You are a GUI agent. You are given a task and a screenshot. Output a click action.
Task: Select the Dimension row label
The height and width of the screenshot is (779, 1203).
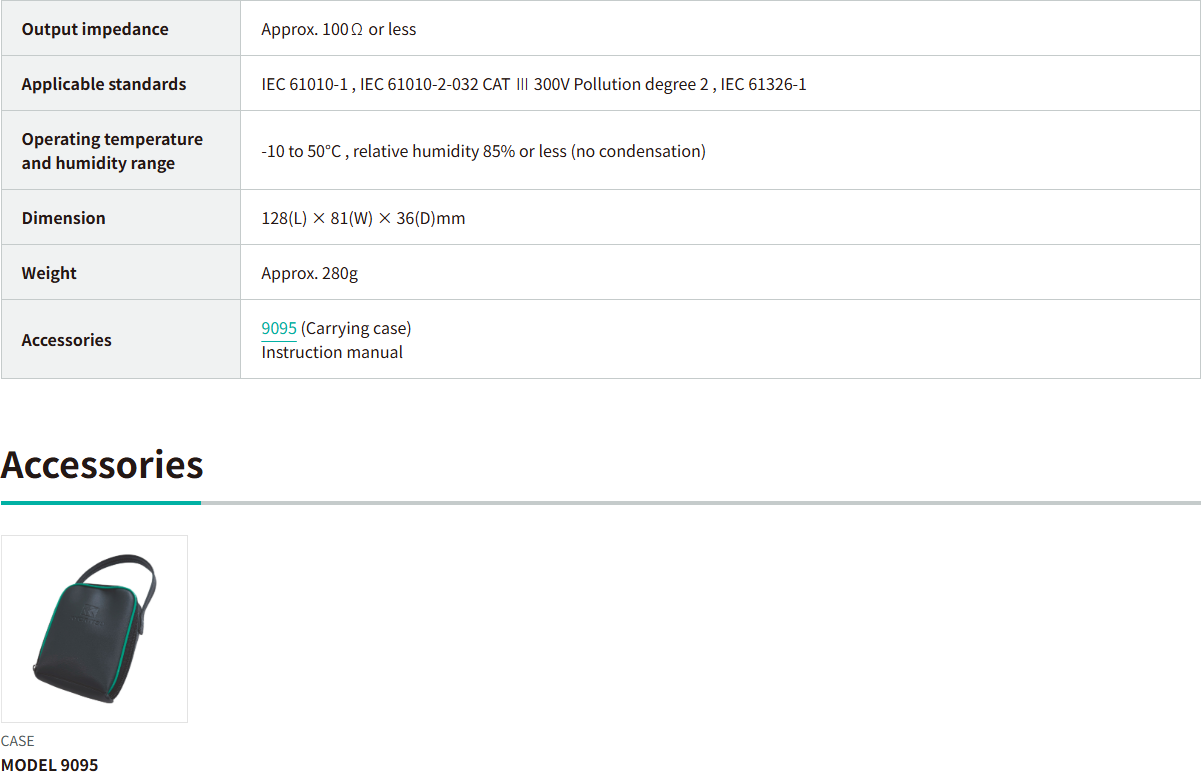click(63, 218)
